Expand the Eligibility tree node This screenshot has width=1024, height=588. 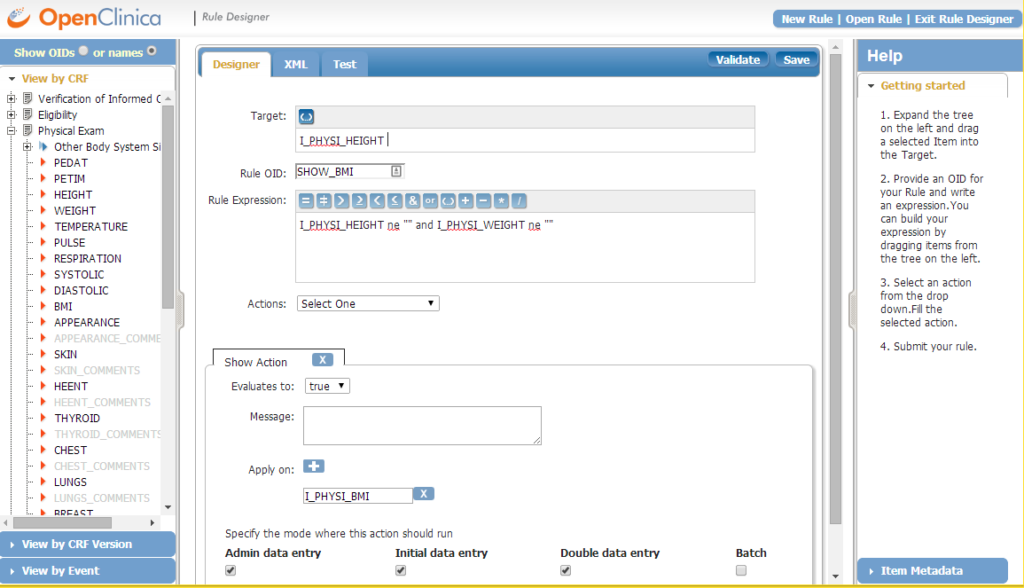pyautogui.click(x=12, y=115)
